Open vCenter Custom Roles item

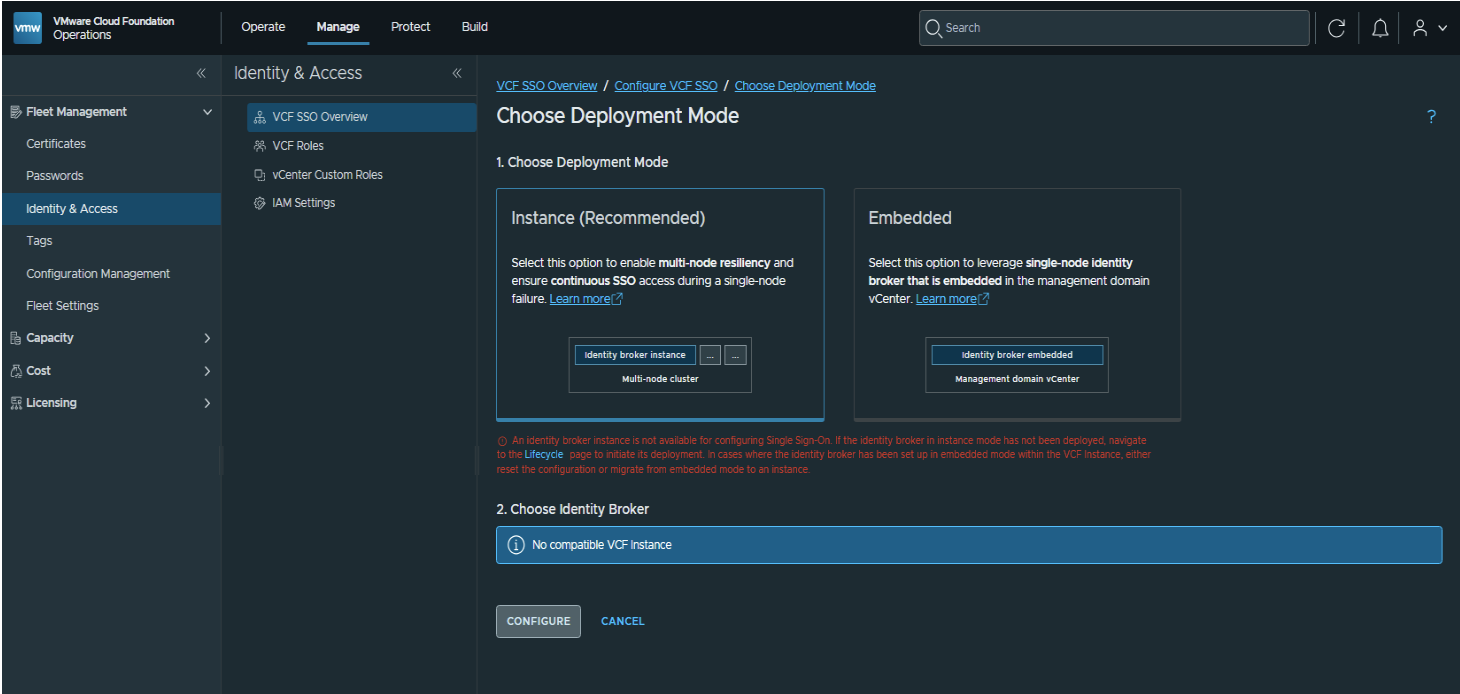(327, 175)
